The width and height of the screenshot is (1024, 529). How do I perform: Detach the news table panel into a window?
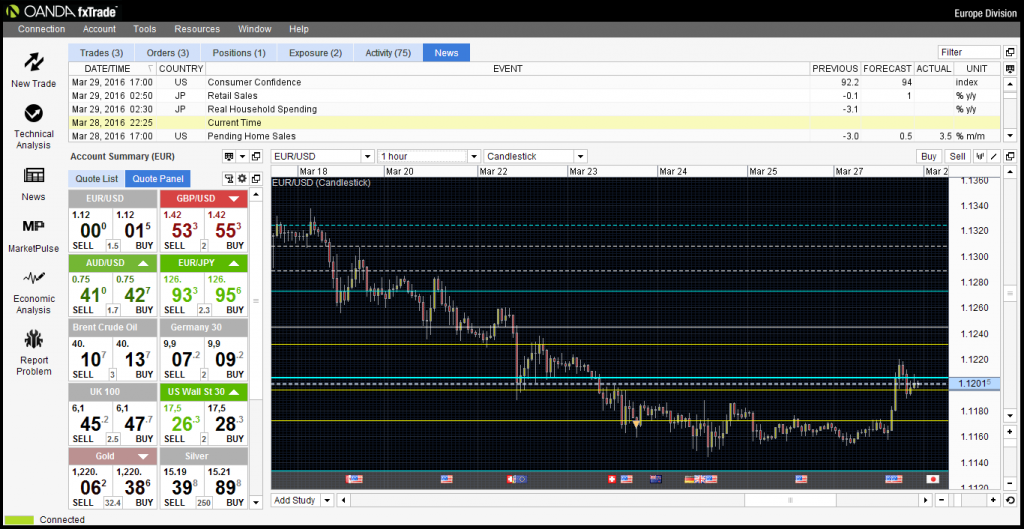tap(1010, 52)
